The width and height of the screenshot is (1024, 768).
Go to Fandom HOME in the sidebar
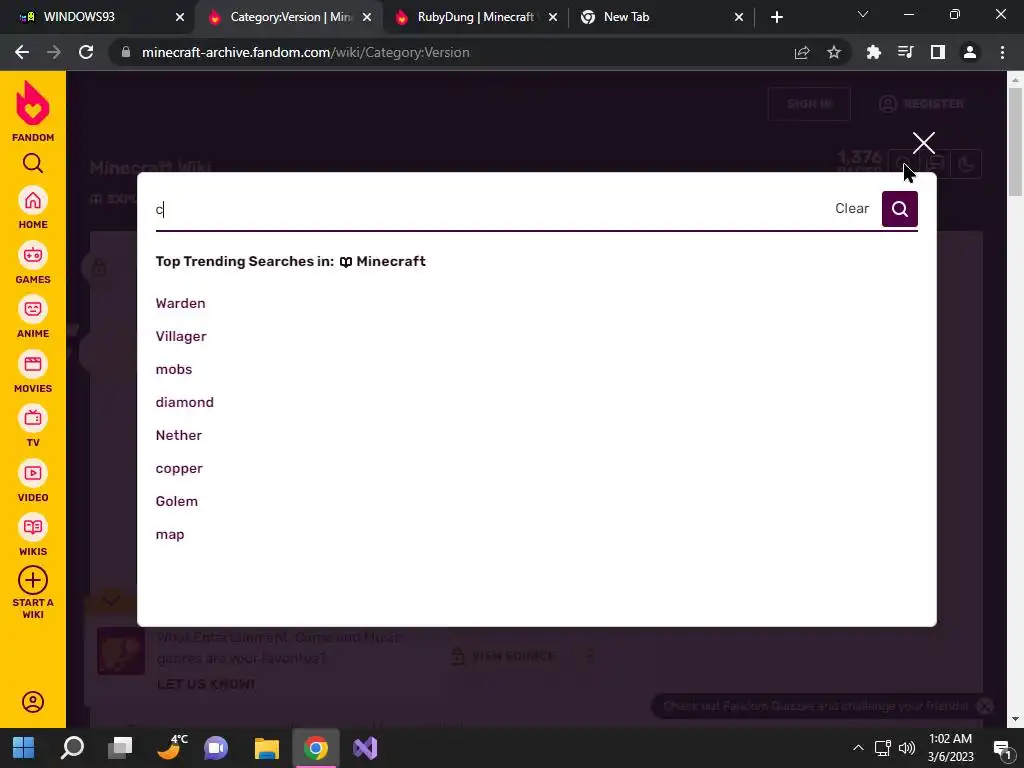pyautogui.click(x=33, y=208)
